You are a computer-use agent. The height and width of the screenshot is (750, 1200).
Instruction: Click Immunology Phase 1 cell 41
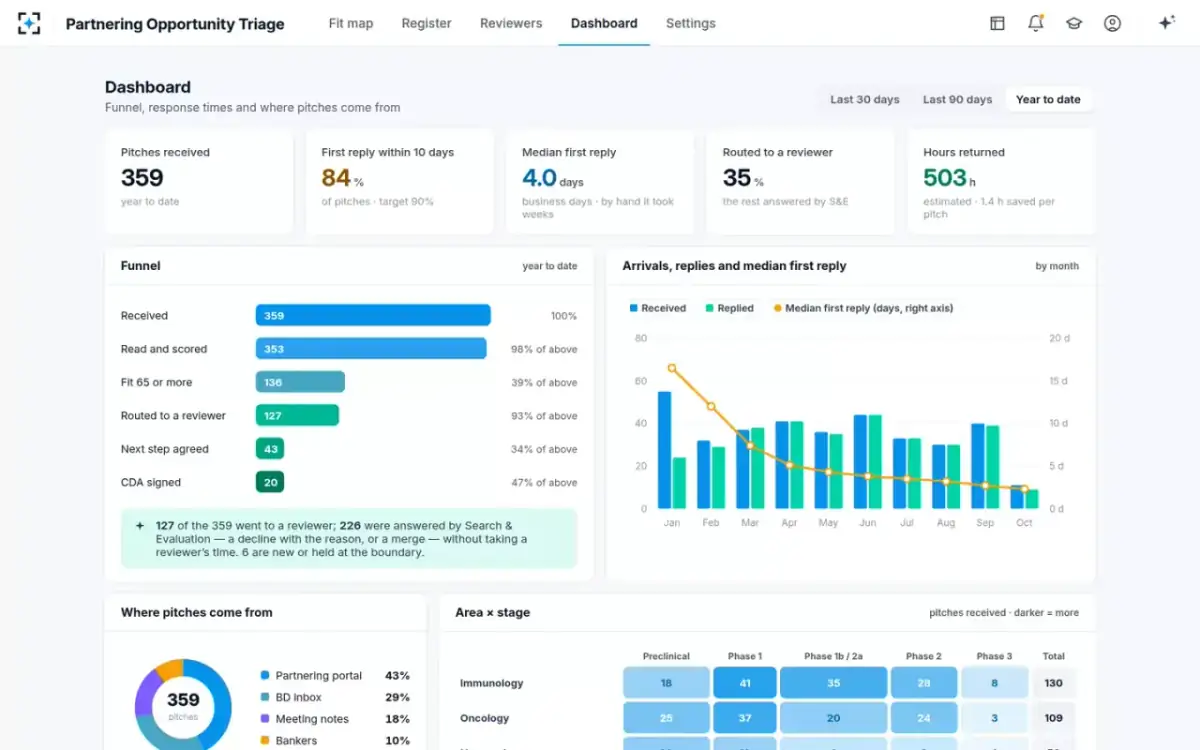tap(745, 683)
